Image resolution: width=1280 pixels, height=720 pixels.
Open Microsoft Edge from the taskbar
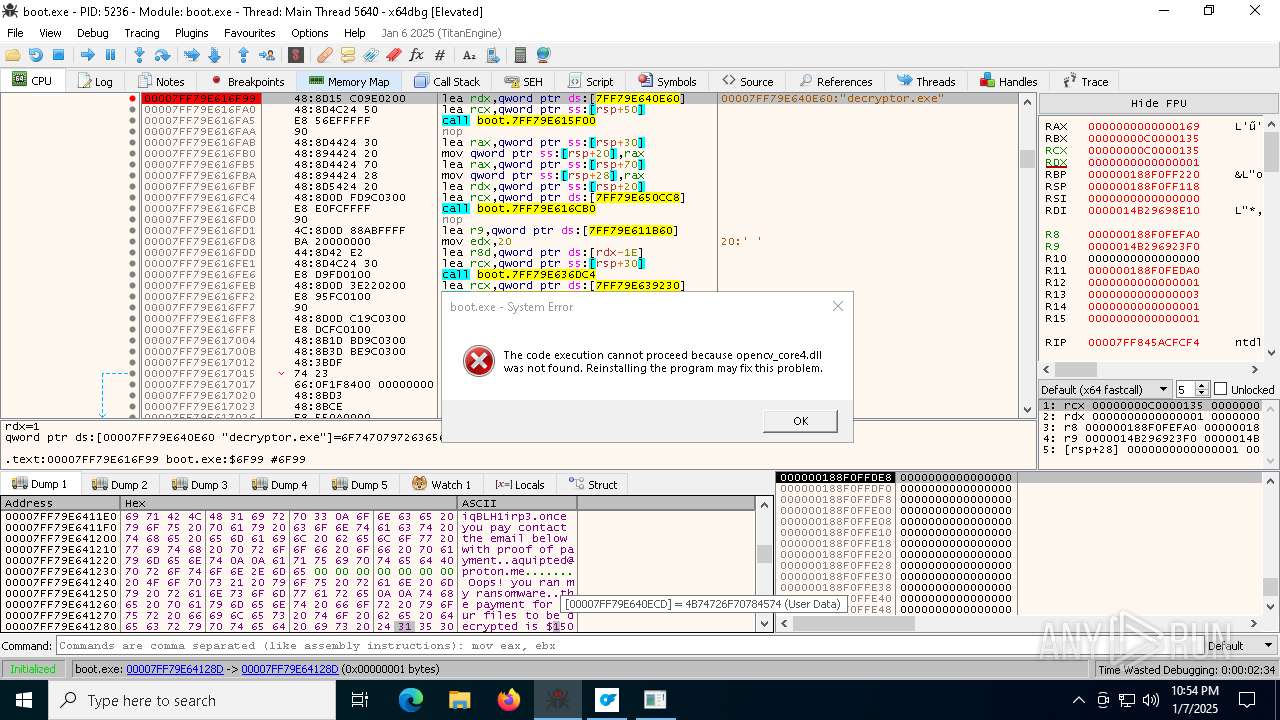(x=411, y=700)
